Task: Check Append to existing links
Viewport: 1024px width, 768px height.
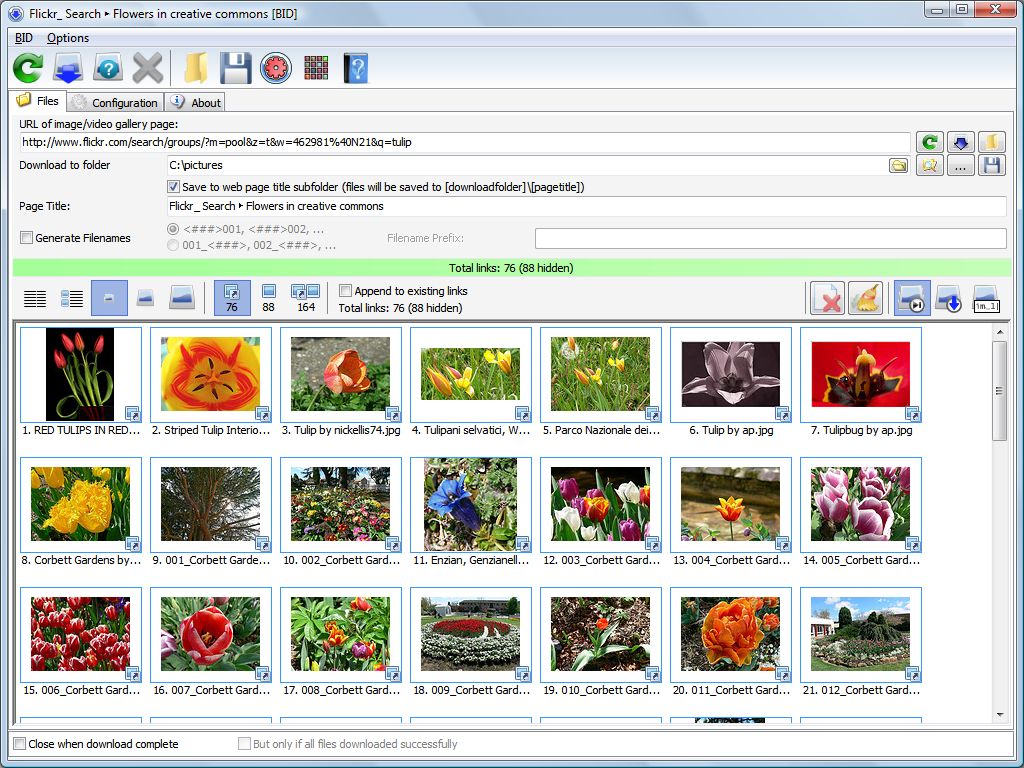Action: 345,291
